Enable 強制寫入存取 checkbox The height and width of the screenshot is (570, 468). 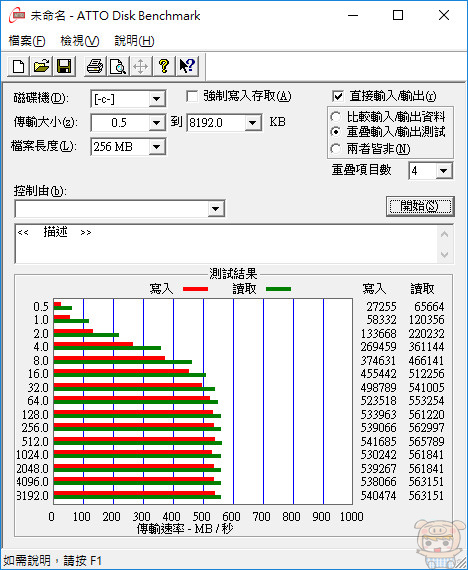192,97
